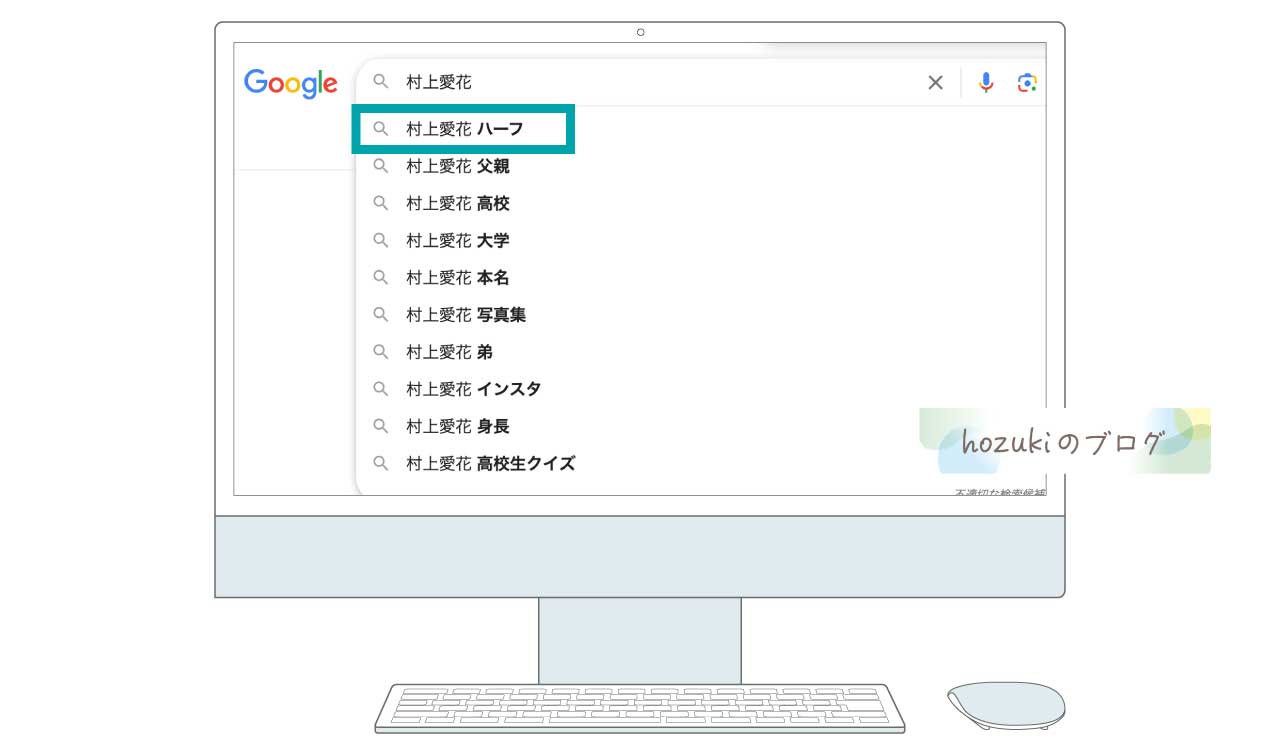Select suggestion 村上愛花 写真集

click(x=700, y=314)
